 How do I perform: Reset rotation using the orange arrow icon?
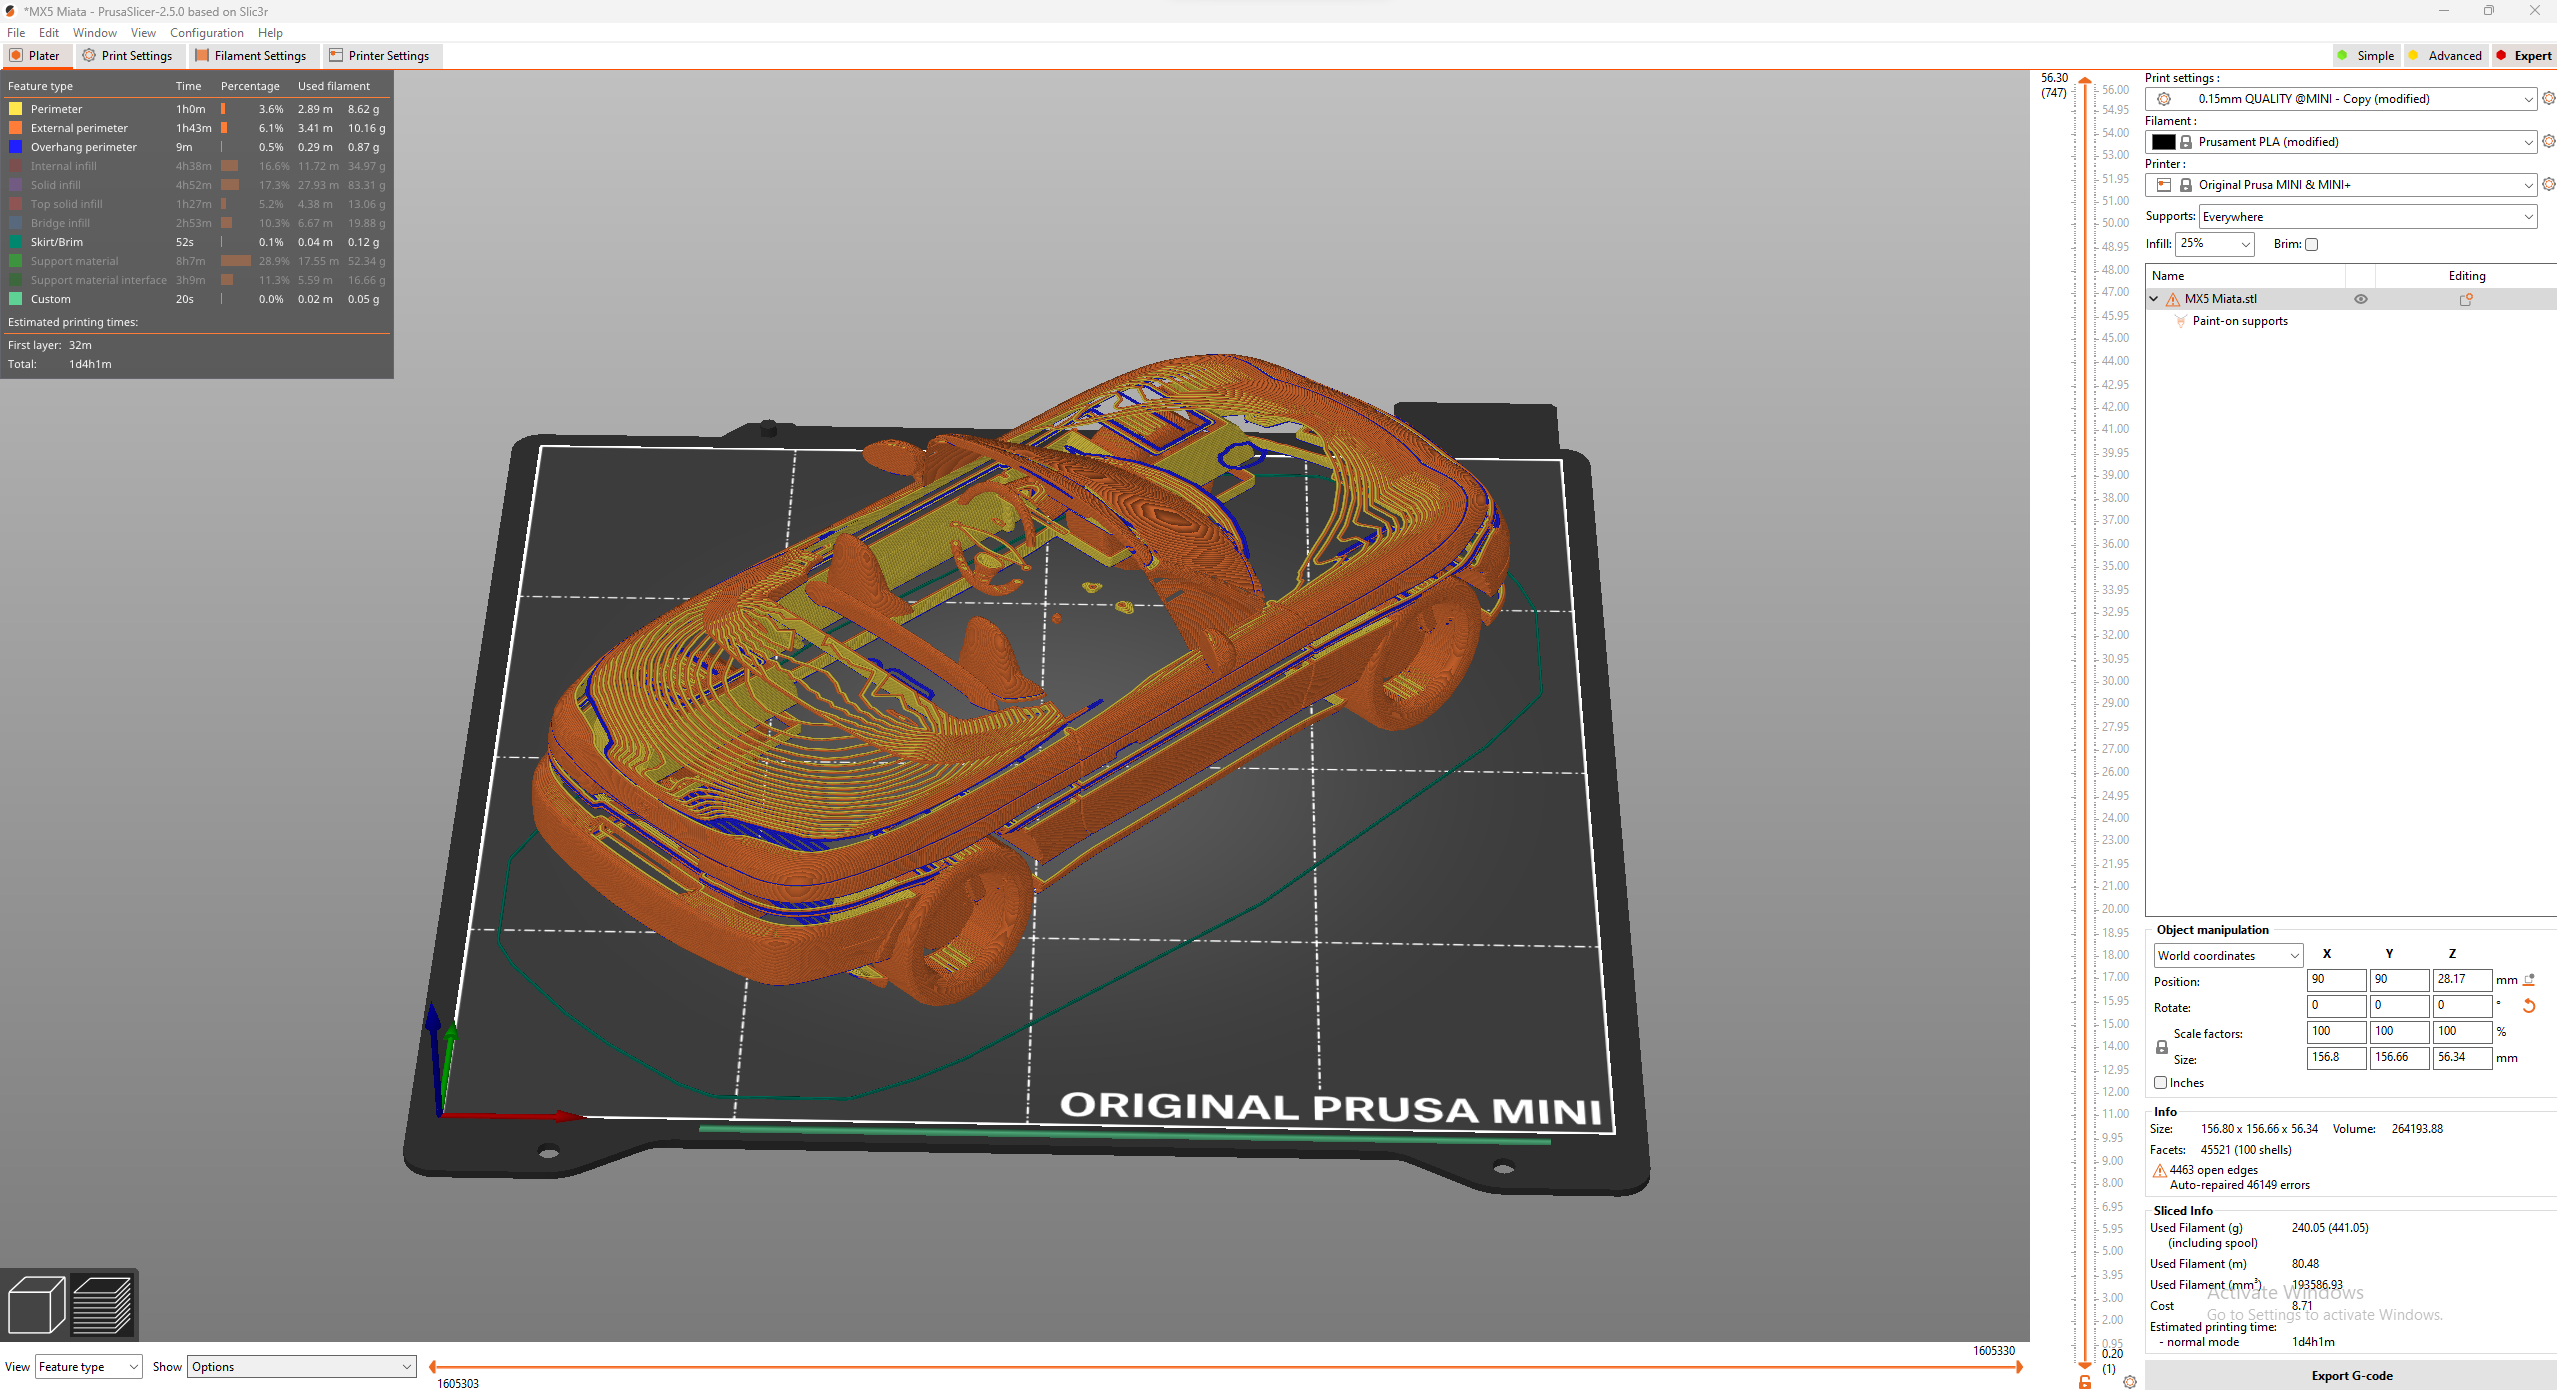pyautogui.click(x=2529, y=1006)
